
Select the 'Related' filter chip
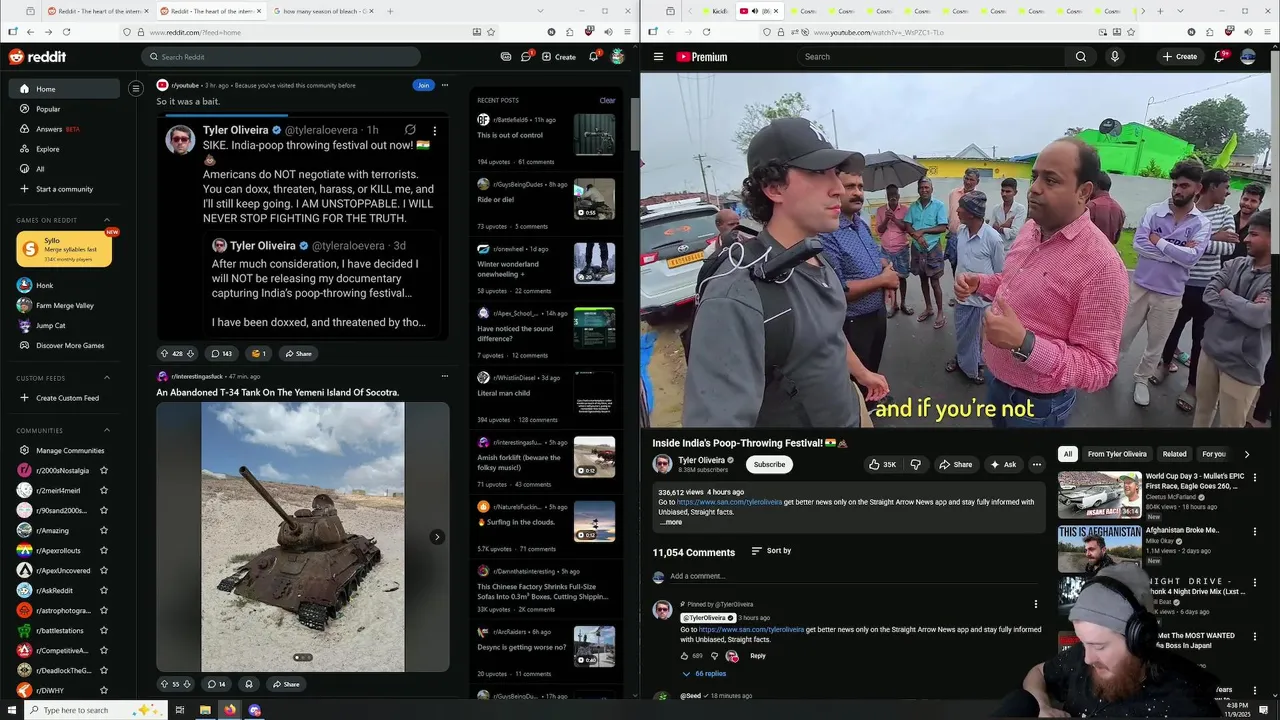click(x=1174, y=454)
